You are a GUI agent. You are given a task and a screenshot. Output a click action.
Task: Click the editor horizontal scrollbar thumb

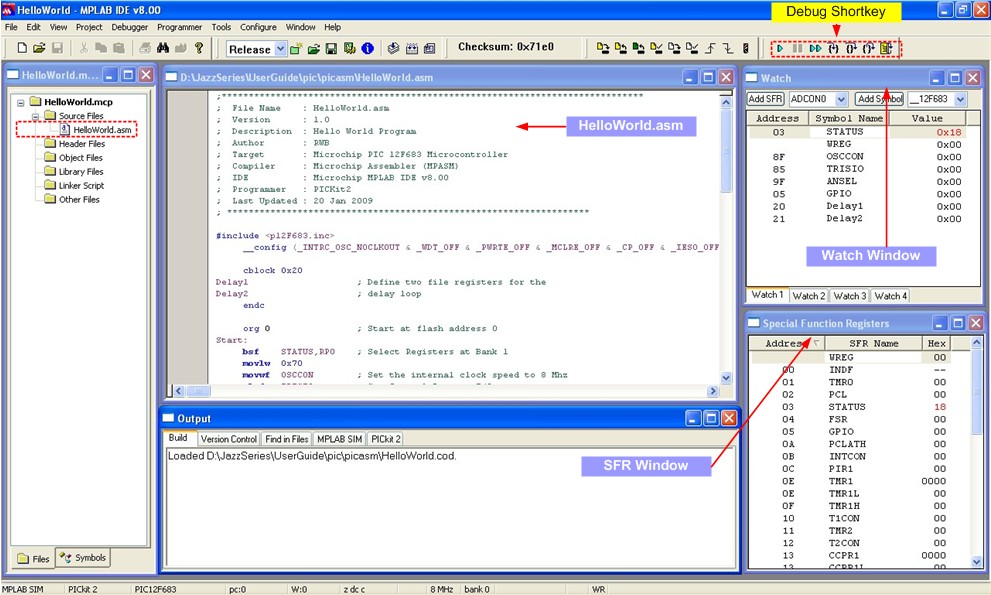point(198,391)
